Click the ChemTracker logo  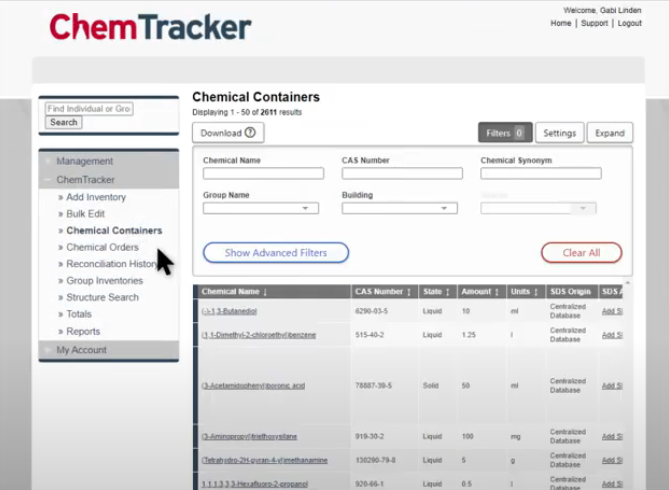(150, 26)
